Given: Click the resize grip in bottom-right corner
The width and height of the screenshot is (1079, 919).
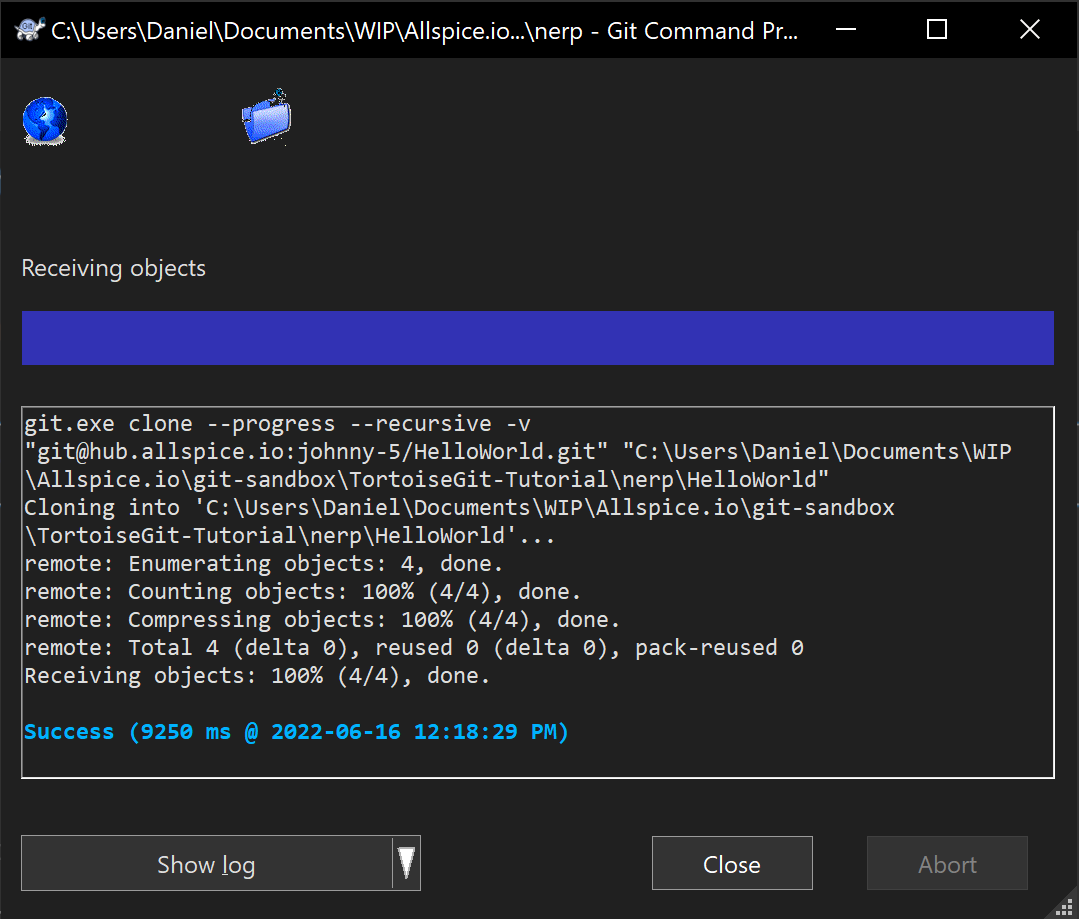Looking at the screenshot, I should pyautogui.click(x=1066, y=906).
